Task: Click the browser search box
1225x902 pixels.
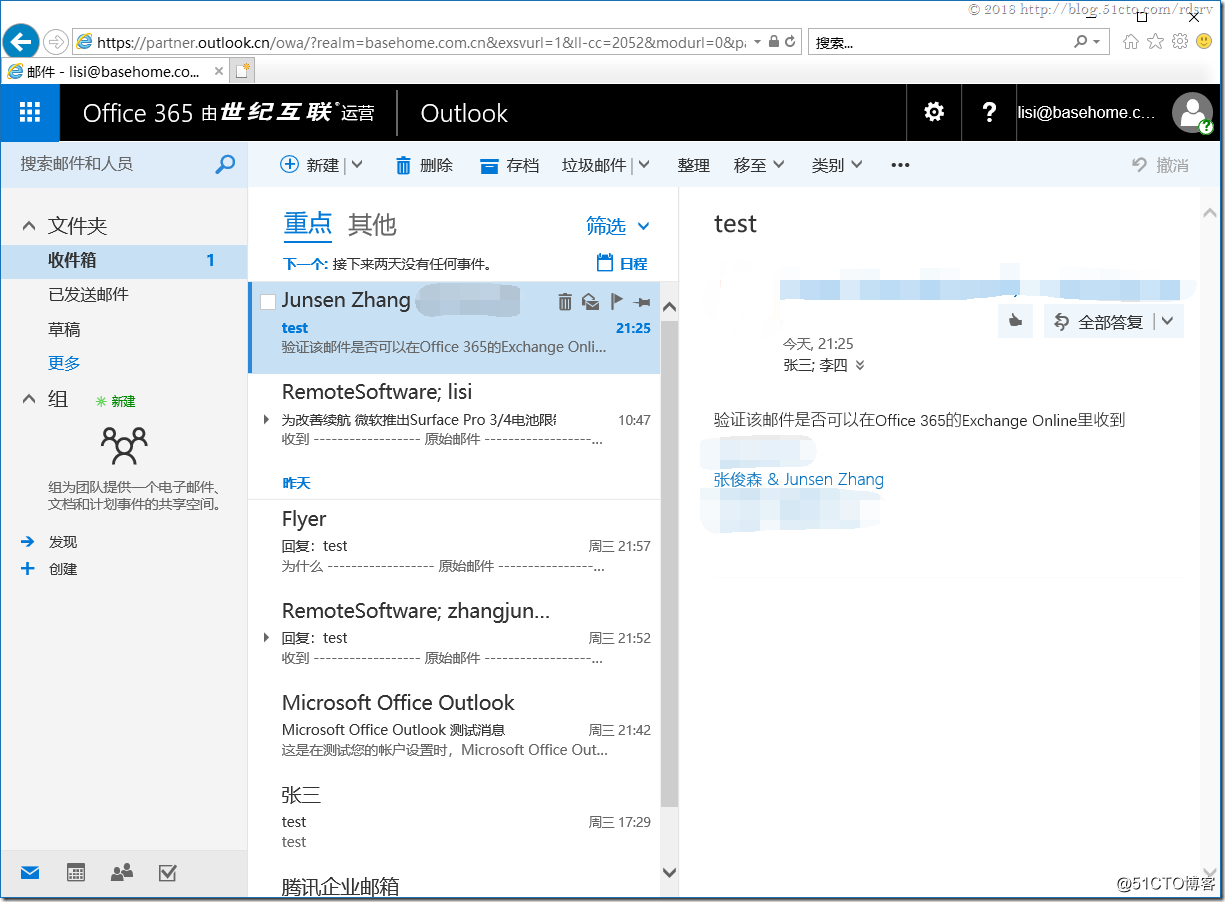Action: [x=940, y=42]
